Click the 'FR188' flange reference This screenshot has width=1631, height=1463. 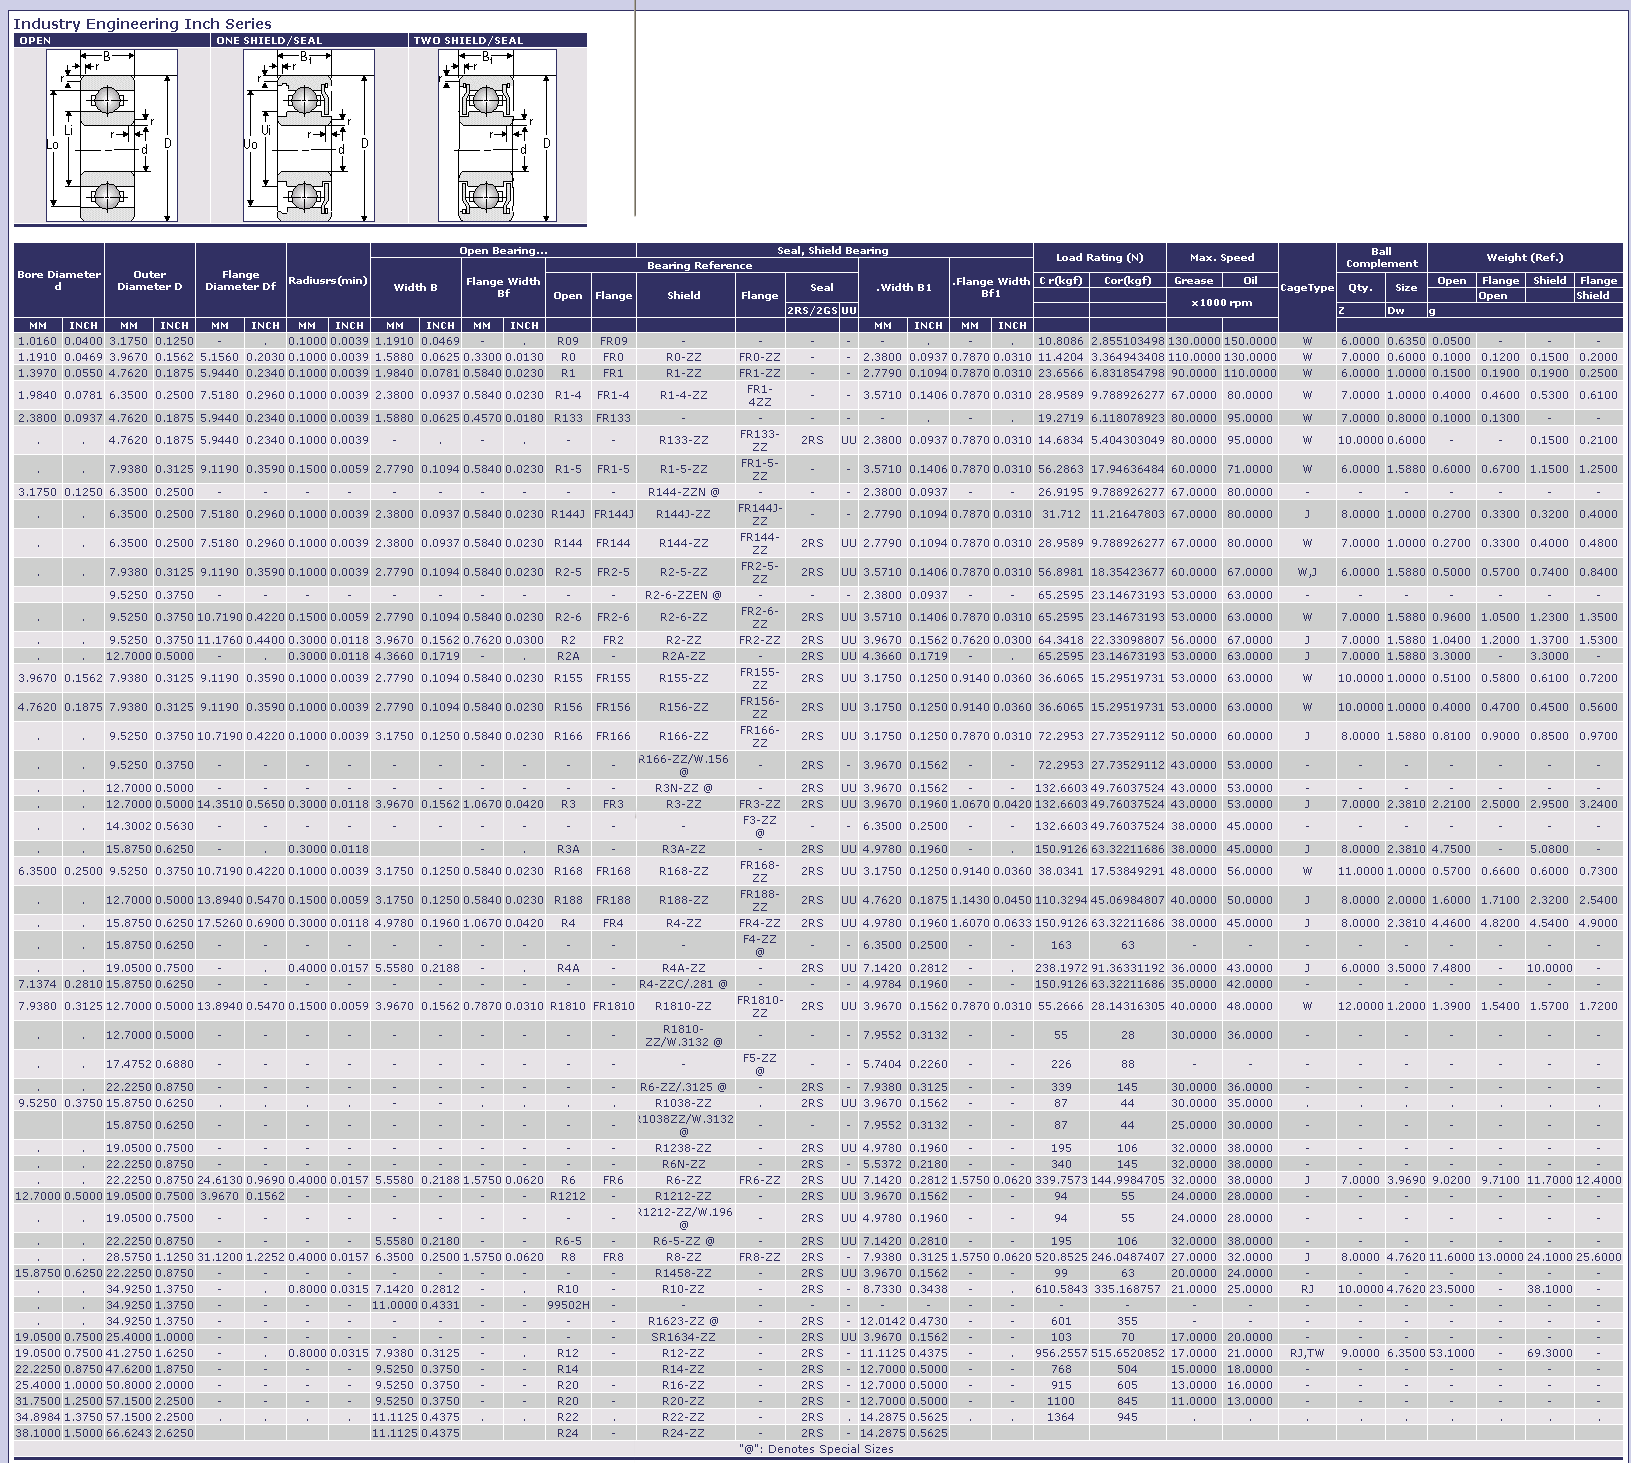point(613,900)
